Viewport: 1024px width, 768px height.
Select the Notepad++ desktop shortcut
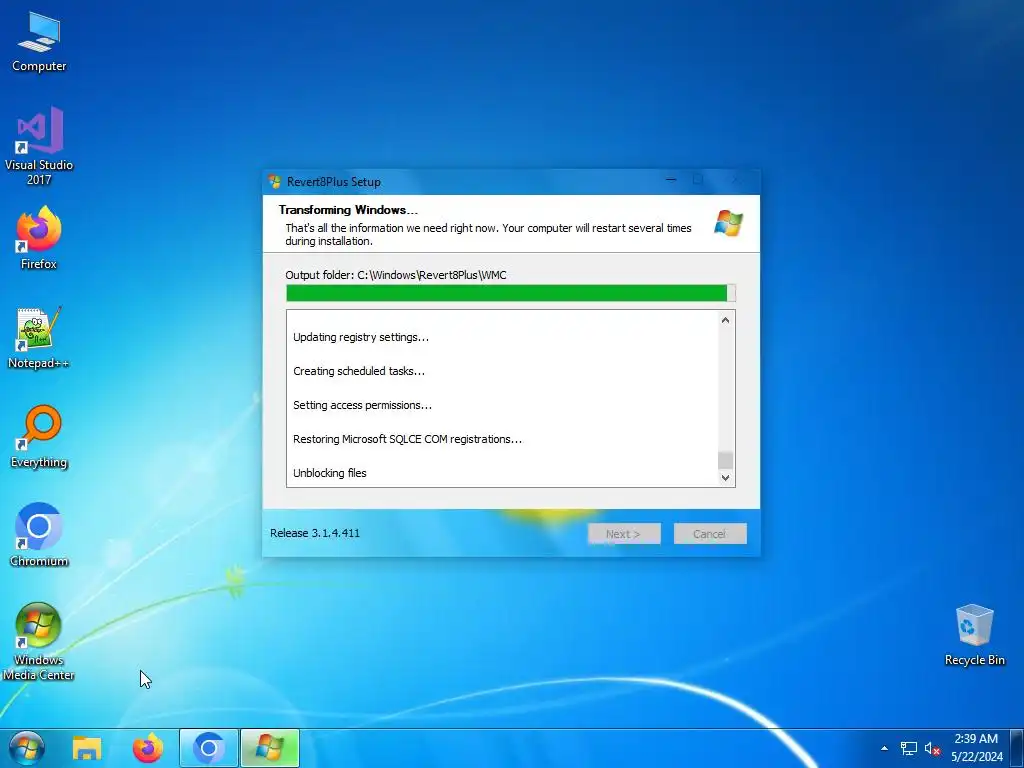(x=39, y=338)
